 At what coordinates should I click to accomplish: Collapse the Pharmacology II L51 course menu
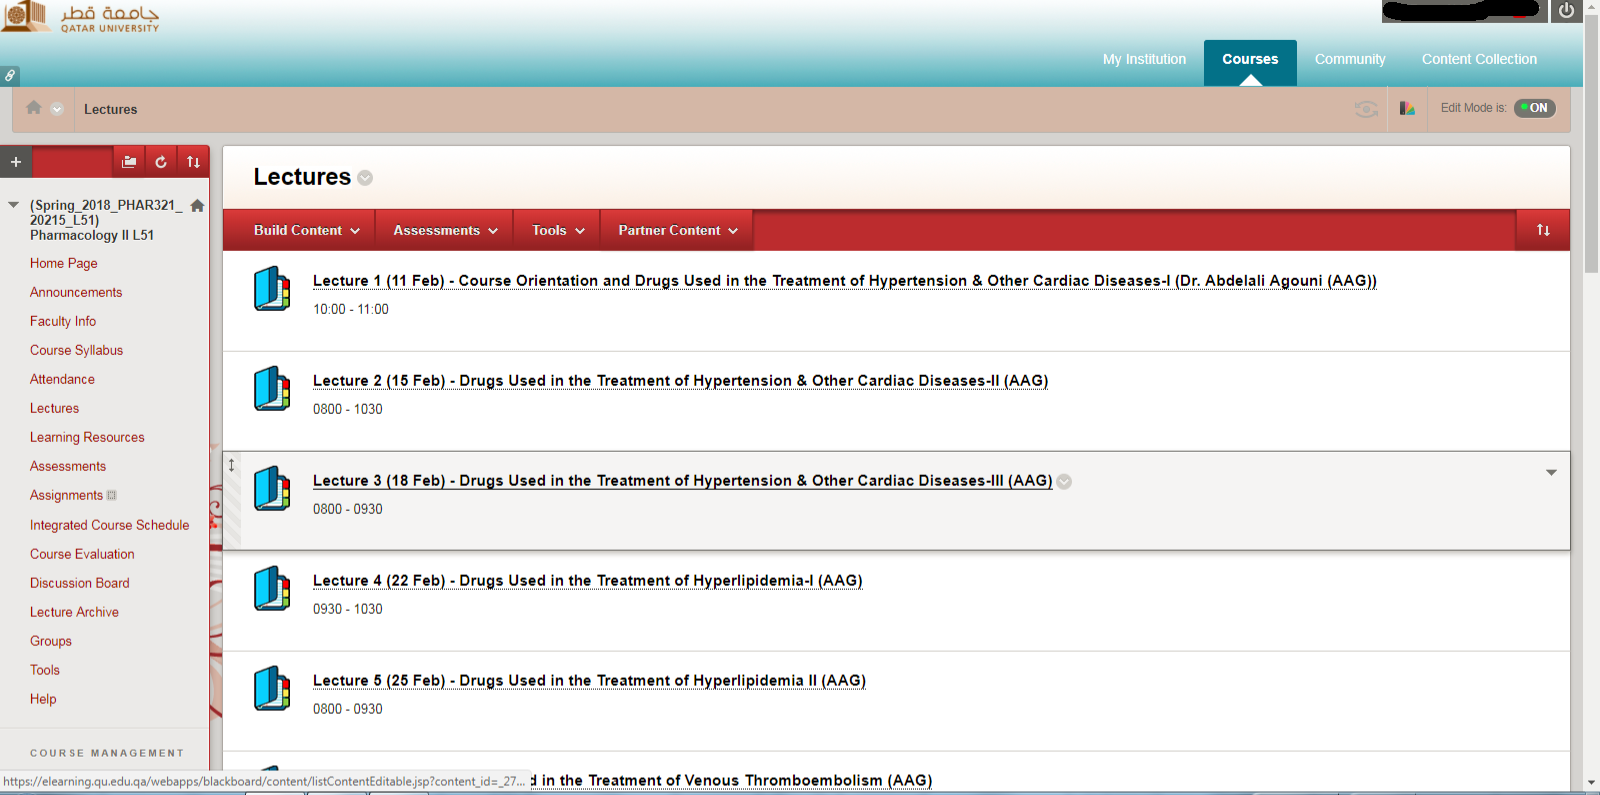click(x=13, y=205)
